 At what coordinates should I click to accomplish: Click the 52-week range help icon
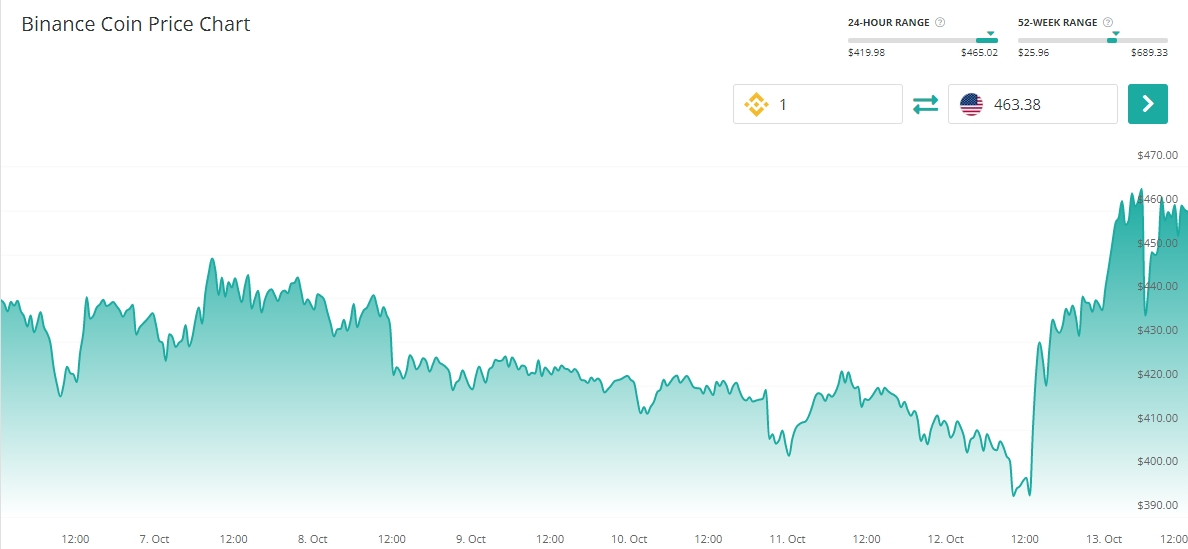pos(1108,22)
